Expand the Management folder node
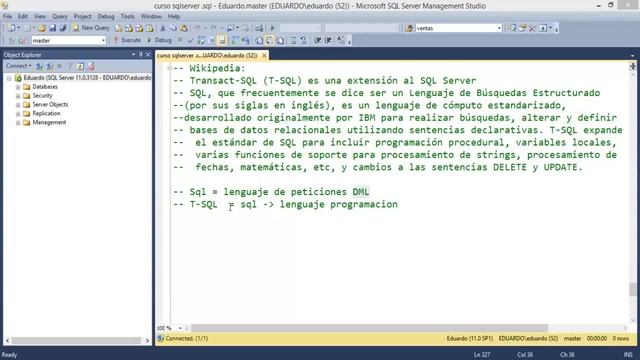Viewport: 640px width, 360px height. pyautogui.click(x=18, y=122)
